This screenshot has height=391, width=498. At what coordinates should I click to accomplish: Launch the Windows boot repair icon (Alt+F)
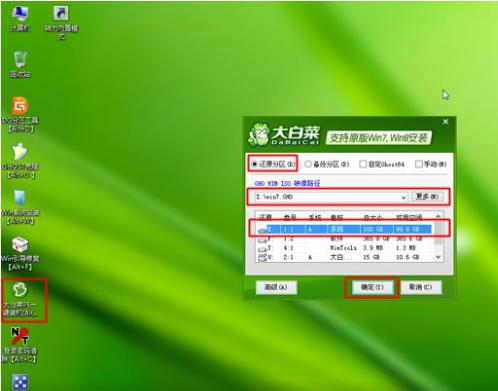(x=20, y=253)
